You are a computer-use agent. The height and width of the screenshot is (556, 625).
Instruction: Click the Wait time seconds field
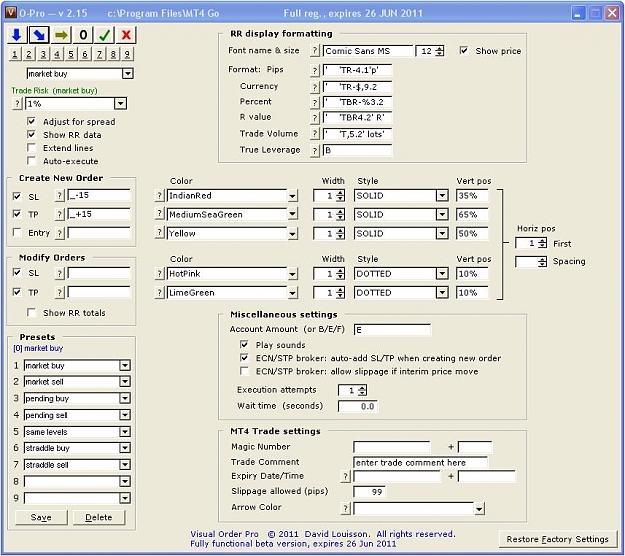358,407
